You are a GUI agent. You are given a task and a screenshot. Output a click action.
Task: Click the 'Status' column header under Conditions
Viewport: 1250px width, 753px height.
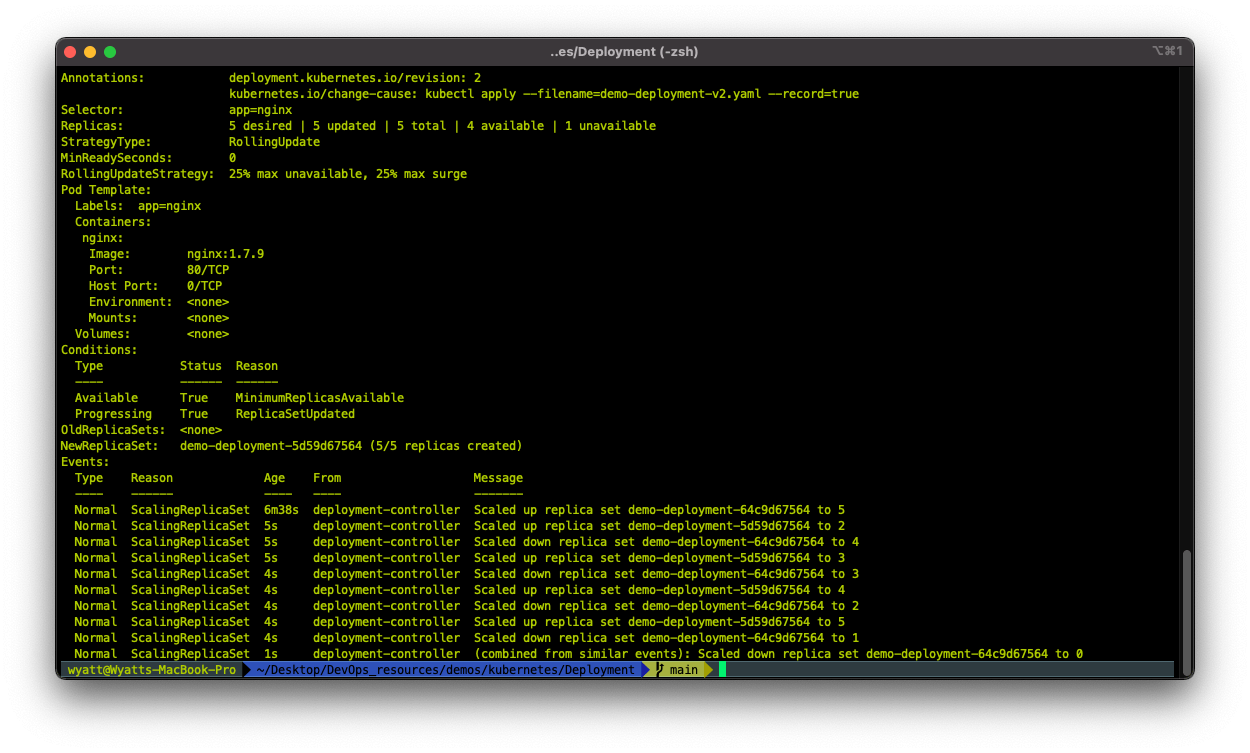coord(201,366)
